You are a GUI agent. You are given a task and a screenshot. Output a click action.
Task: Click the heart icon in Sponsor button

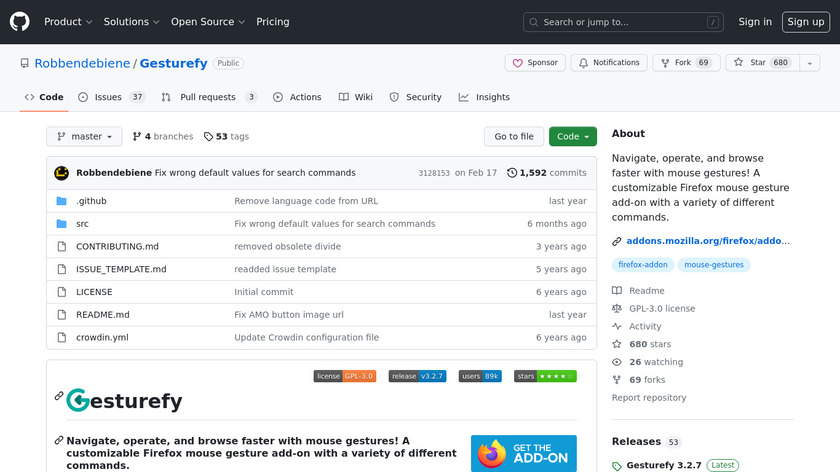518,63
